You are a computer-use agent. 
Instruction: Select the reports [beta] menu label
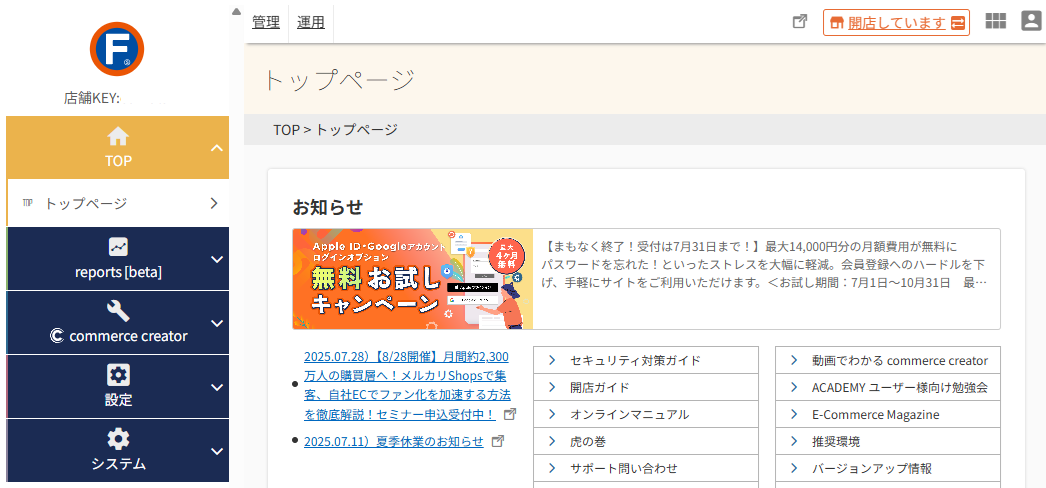click(118, 272)
